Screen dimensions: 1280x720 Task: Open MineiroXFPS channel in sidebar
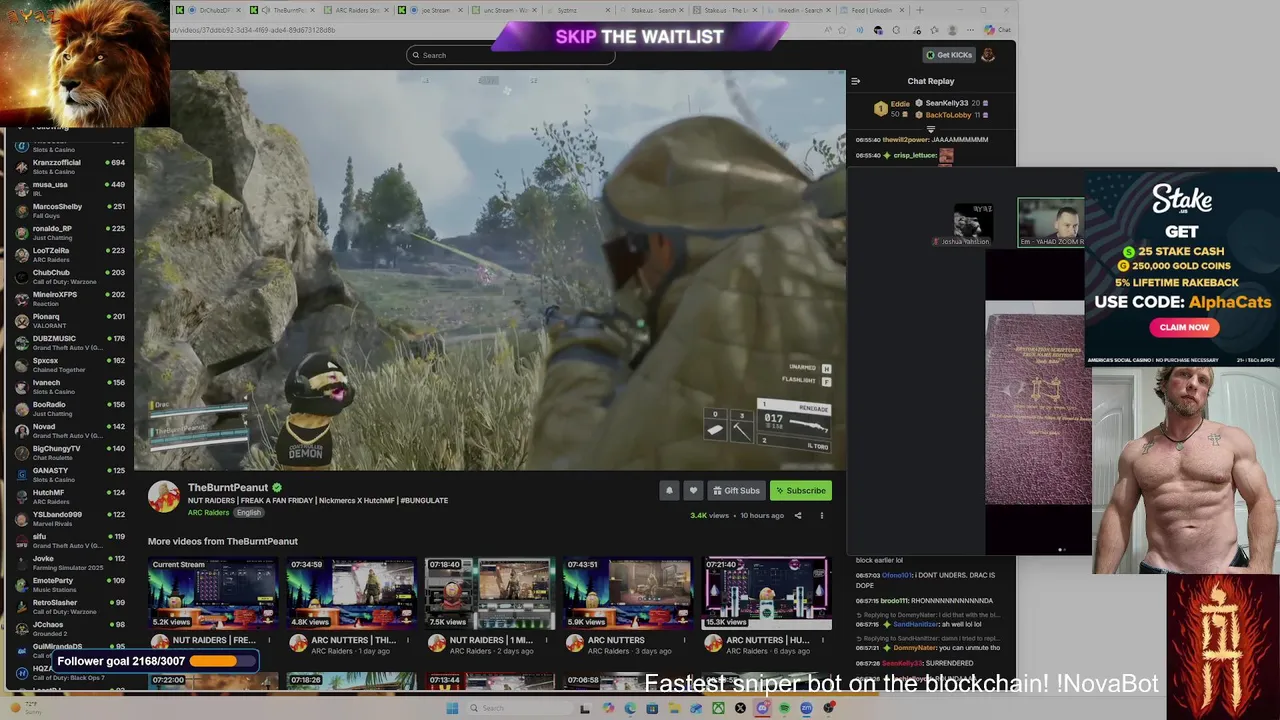[x=69, y=298]
